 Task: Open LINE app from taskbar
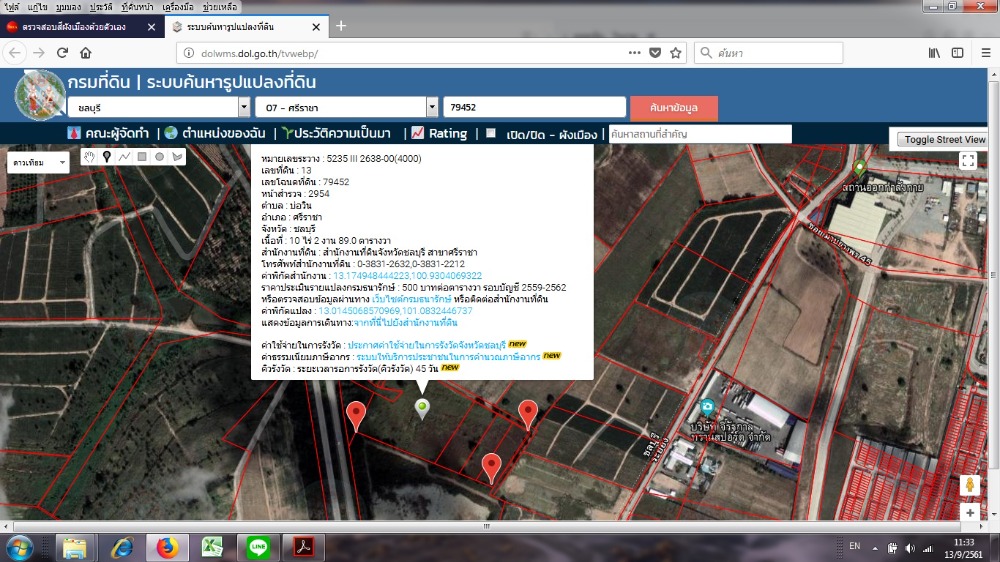258,547
